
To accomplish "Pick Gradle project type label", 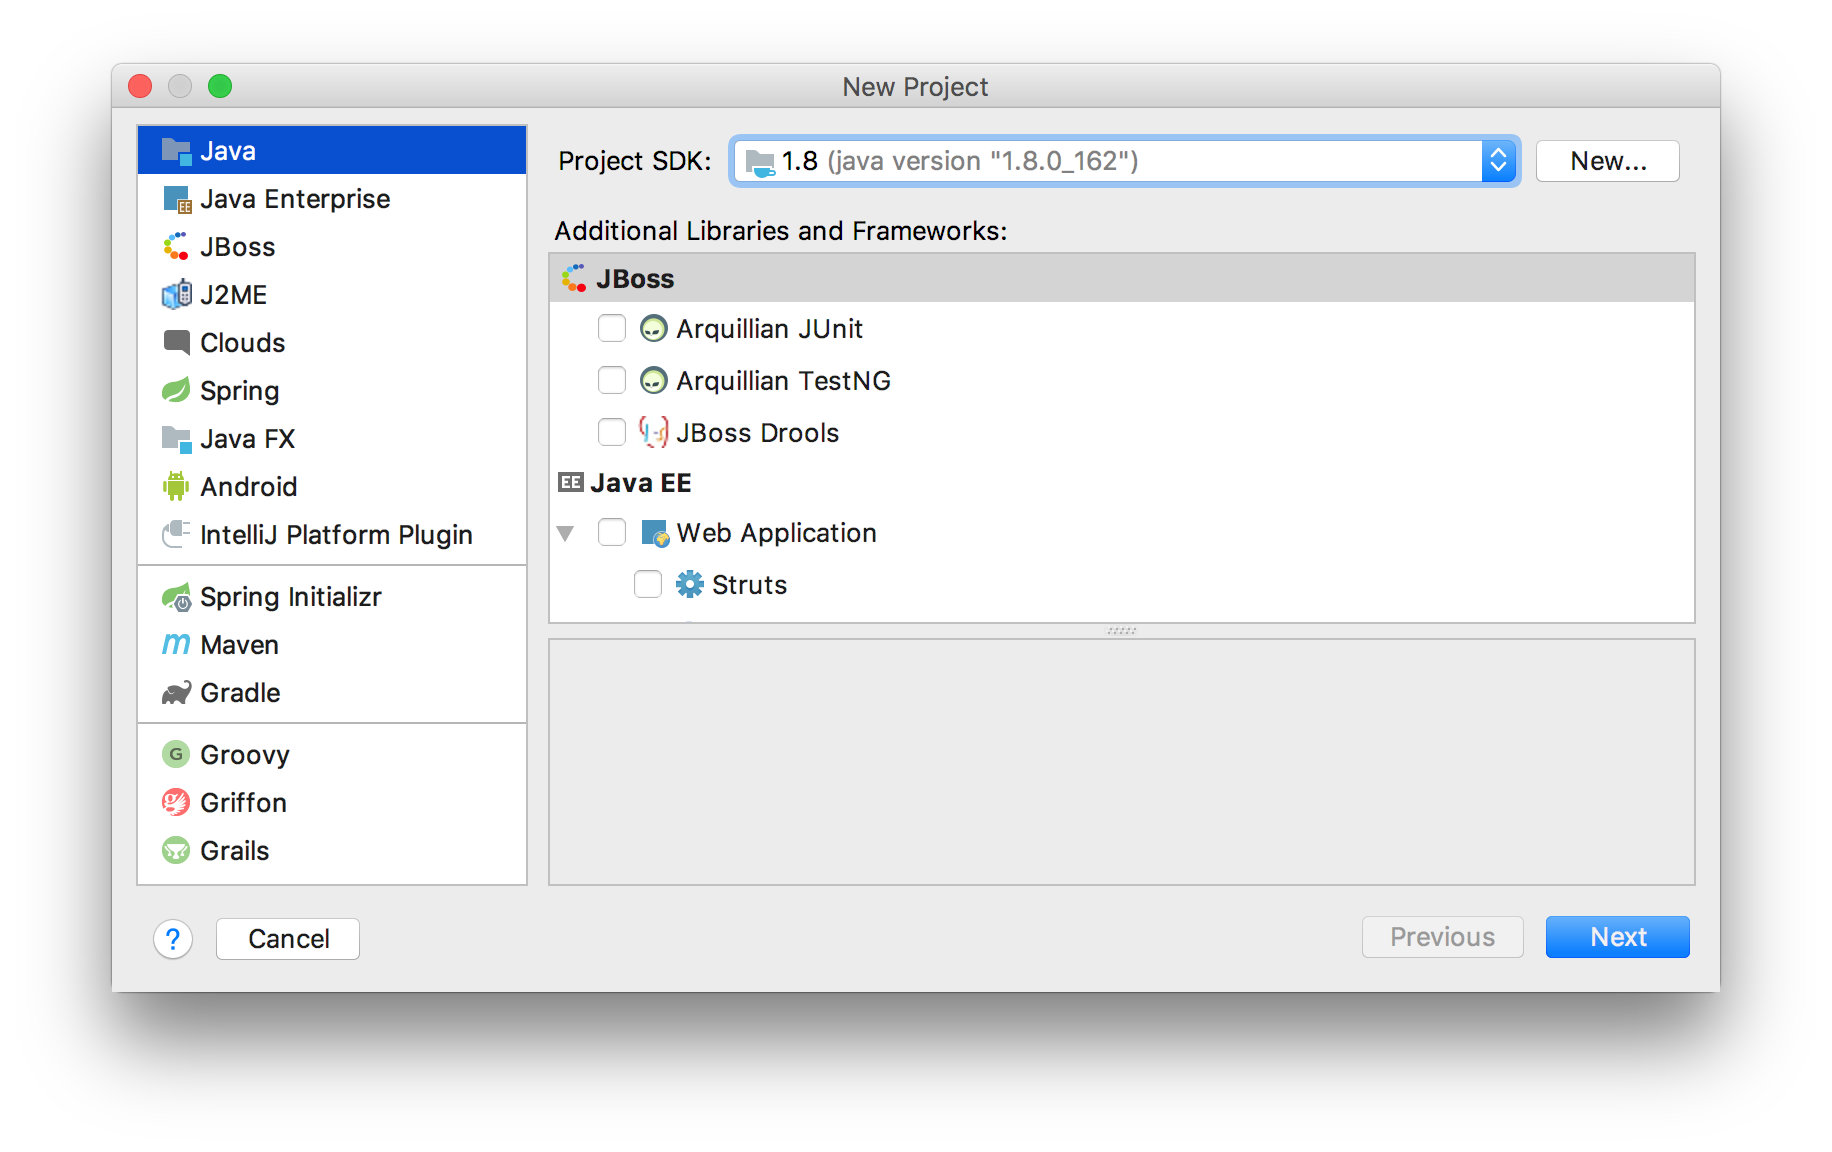I will 240,693.
